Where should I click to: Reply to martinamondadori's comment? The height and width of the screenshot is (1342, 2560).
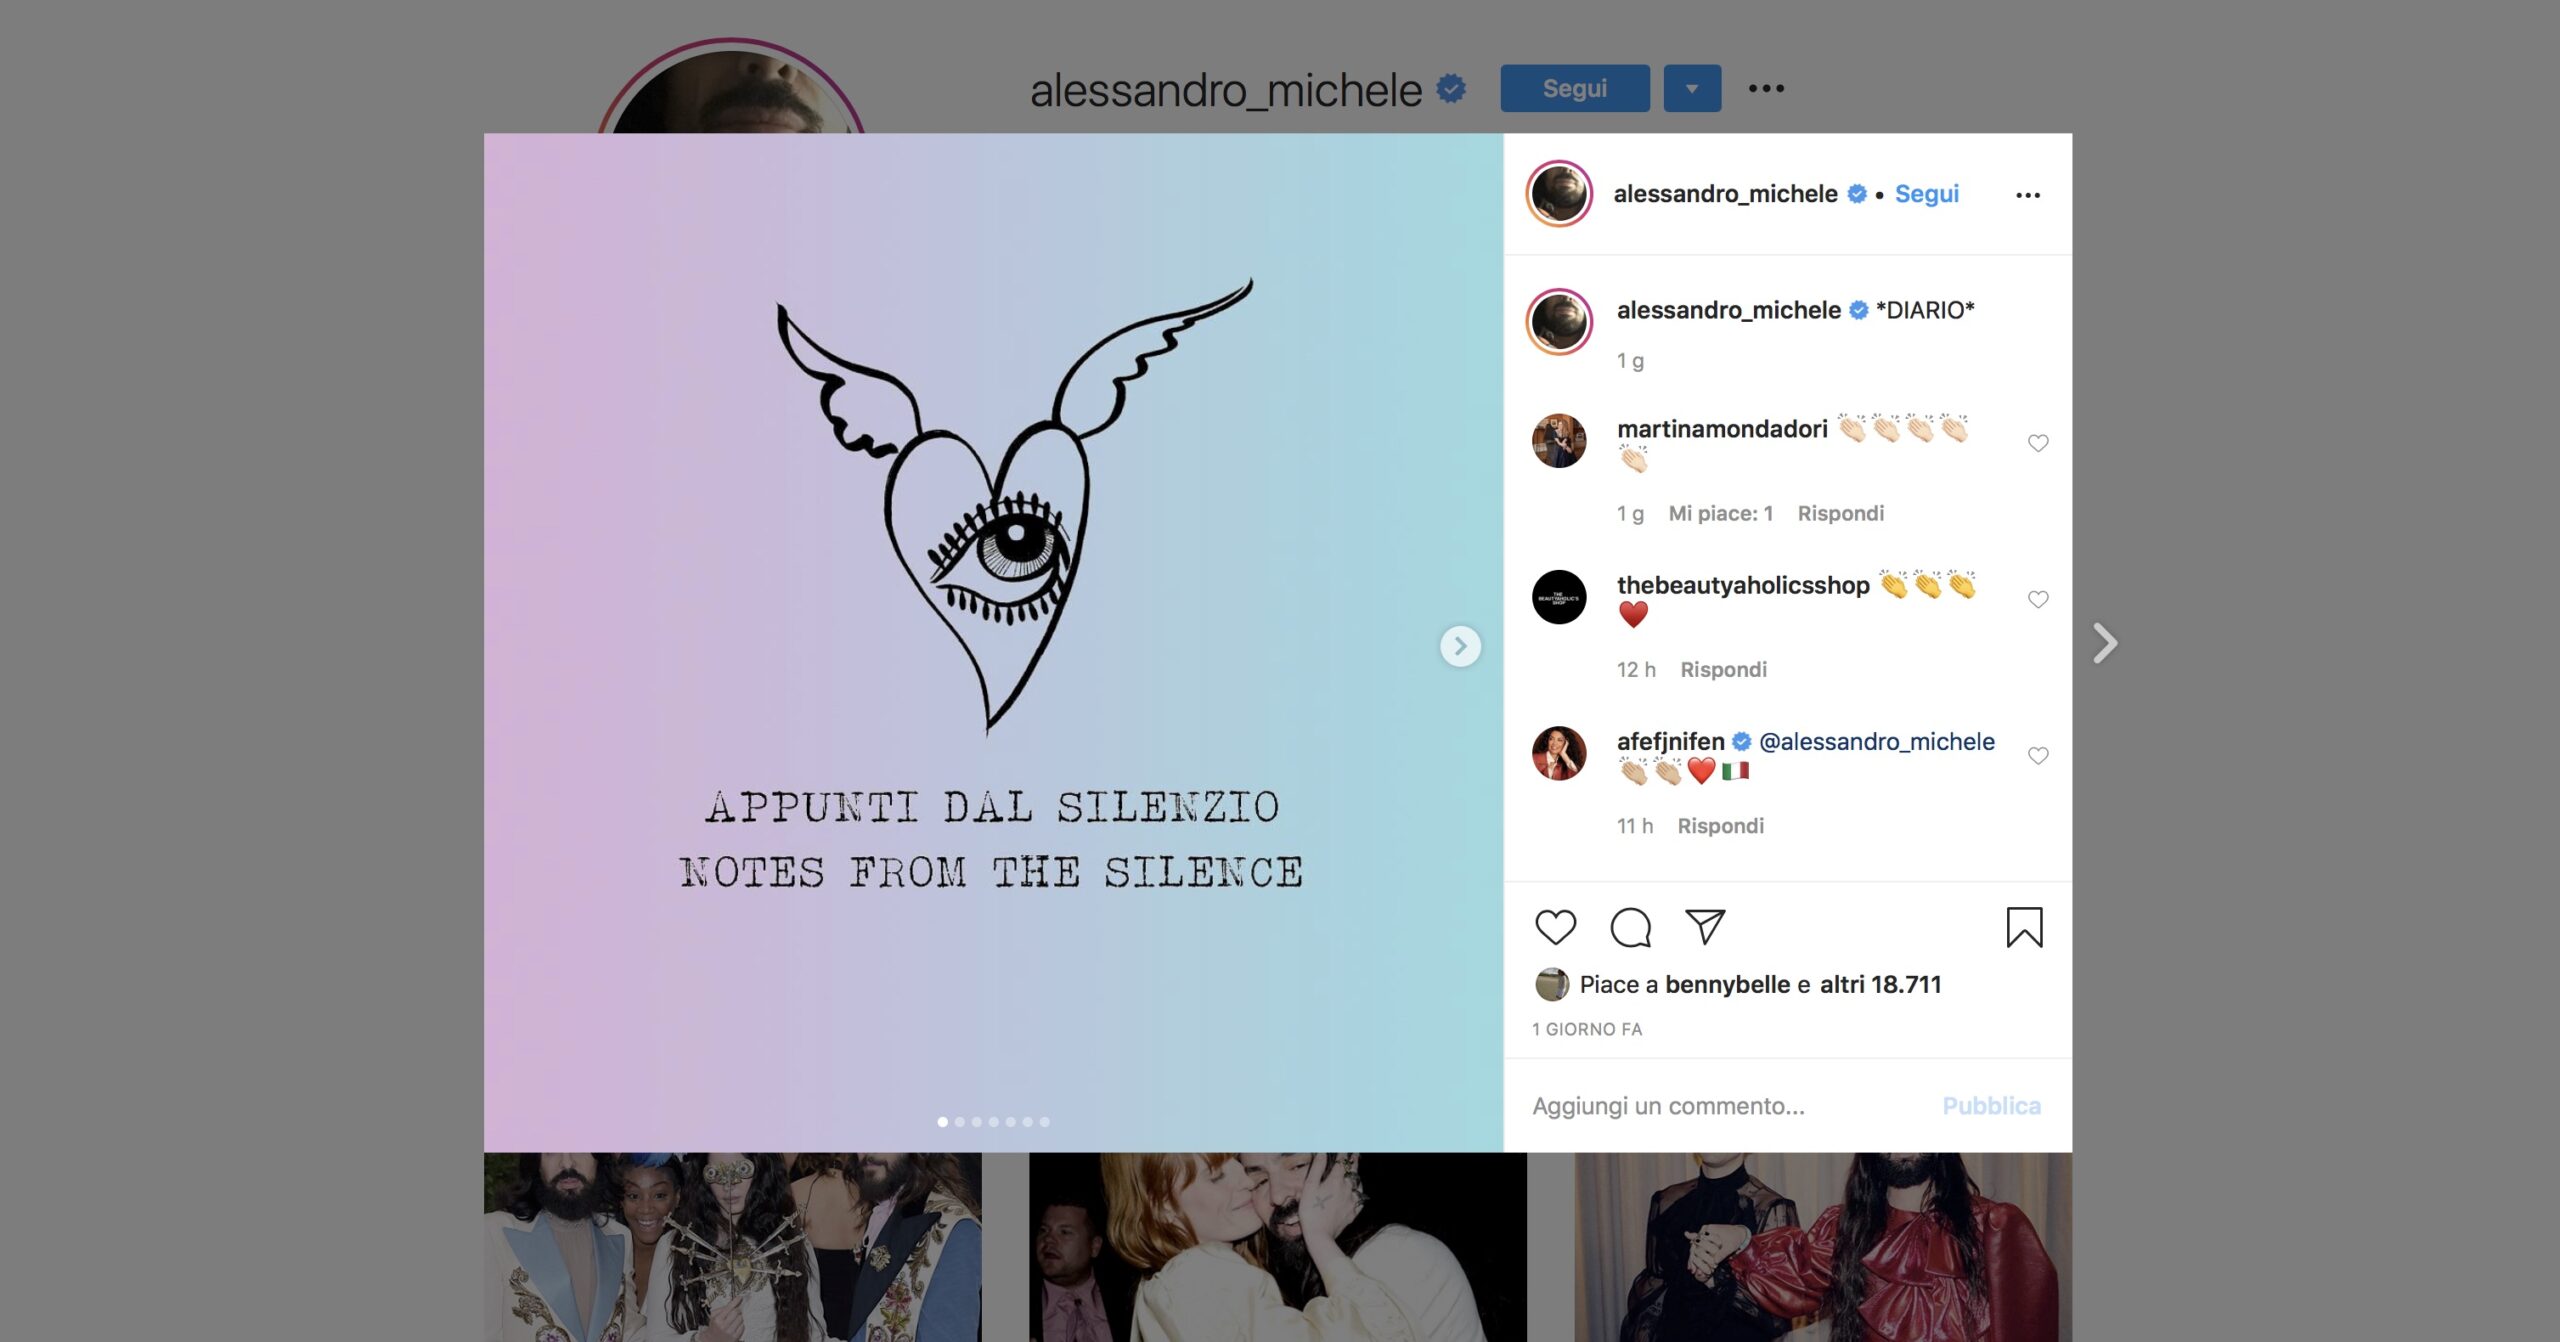tap(1840, 513)
